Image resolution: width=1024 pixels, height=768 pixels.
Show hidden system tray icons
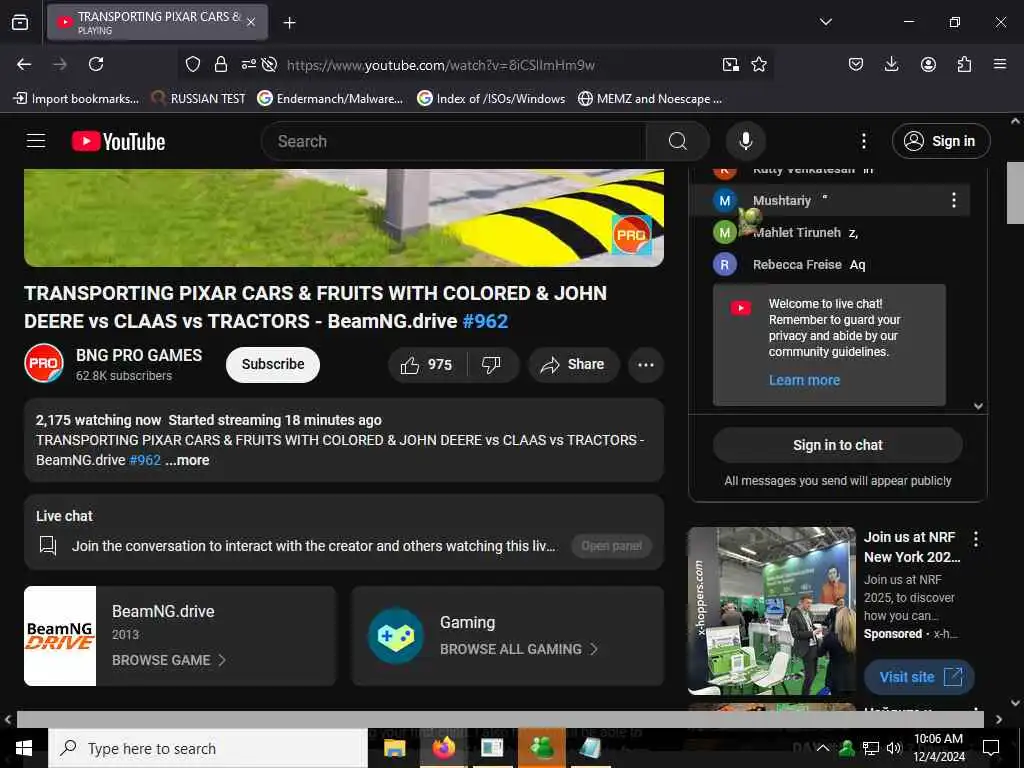(x=823, y=748)
